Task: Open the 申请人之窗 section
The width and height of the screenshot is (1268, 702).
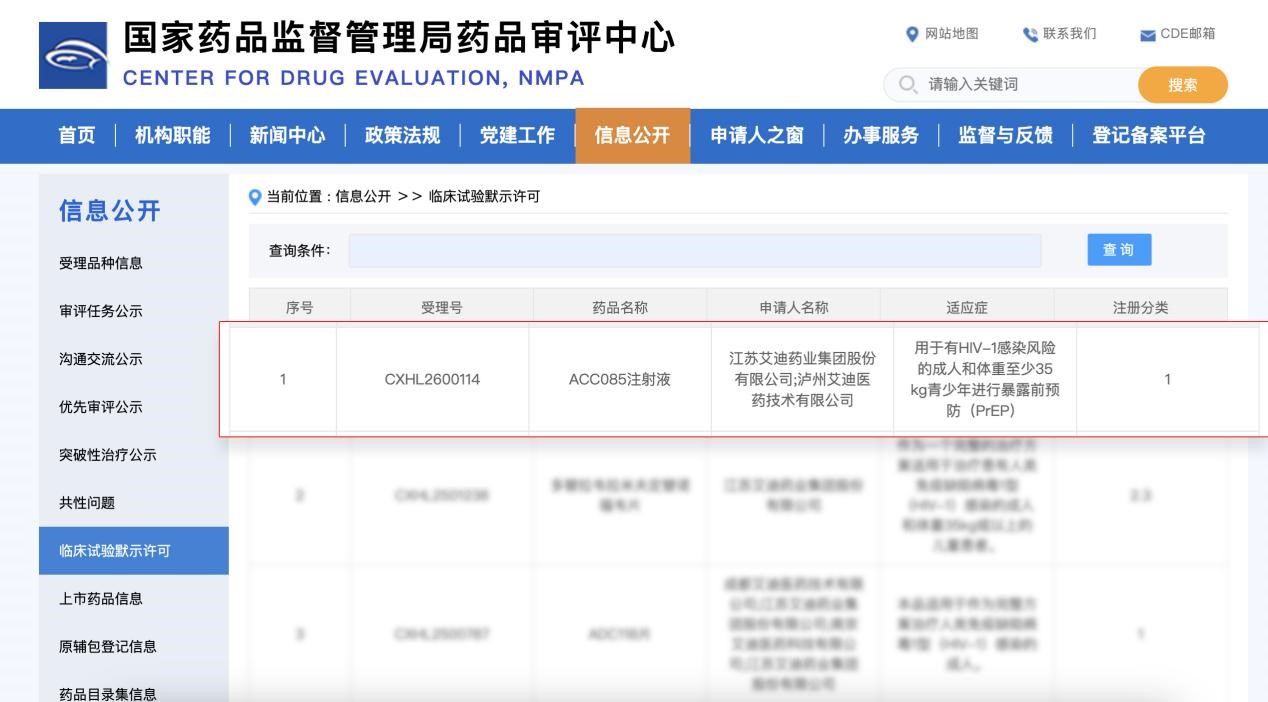Action: pos(757,137)
